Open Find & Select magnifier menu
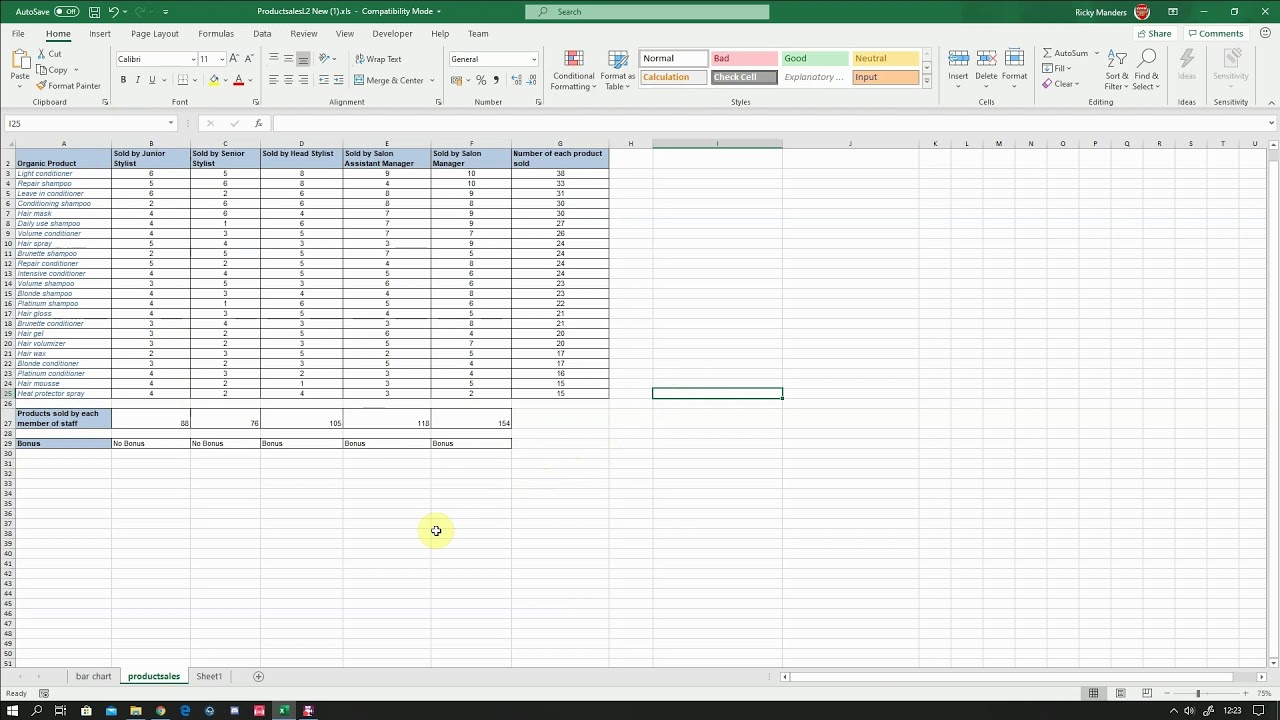This screenshot has height=720, width=1280. (x=1147, y=69)
